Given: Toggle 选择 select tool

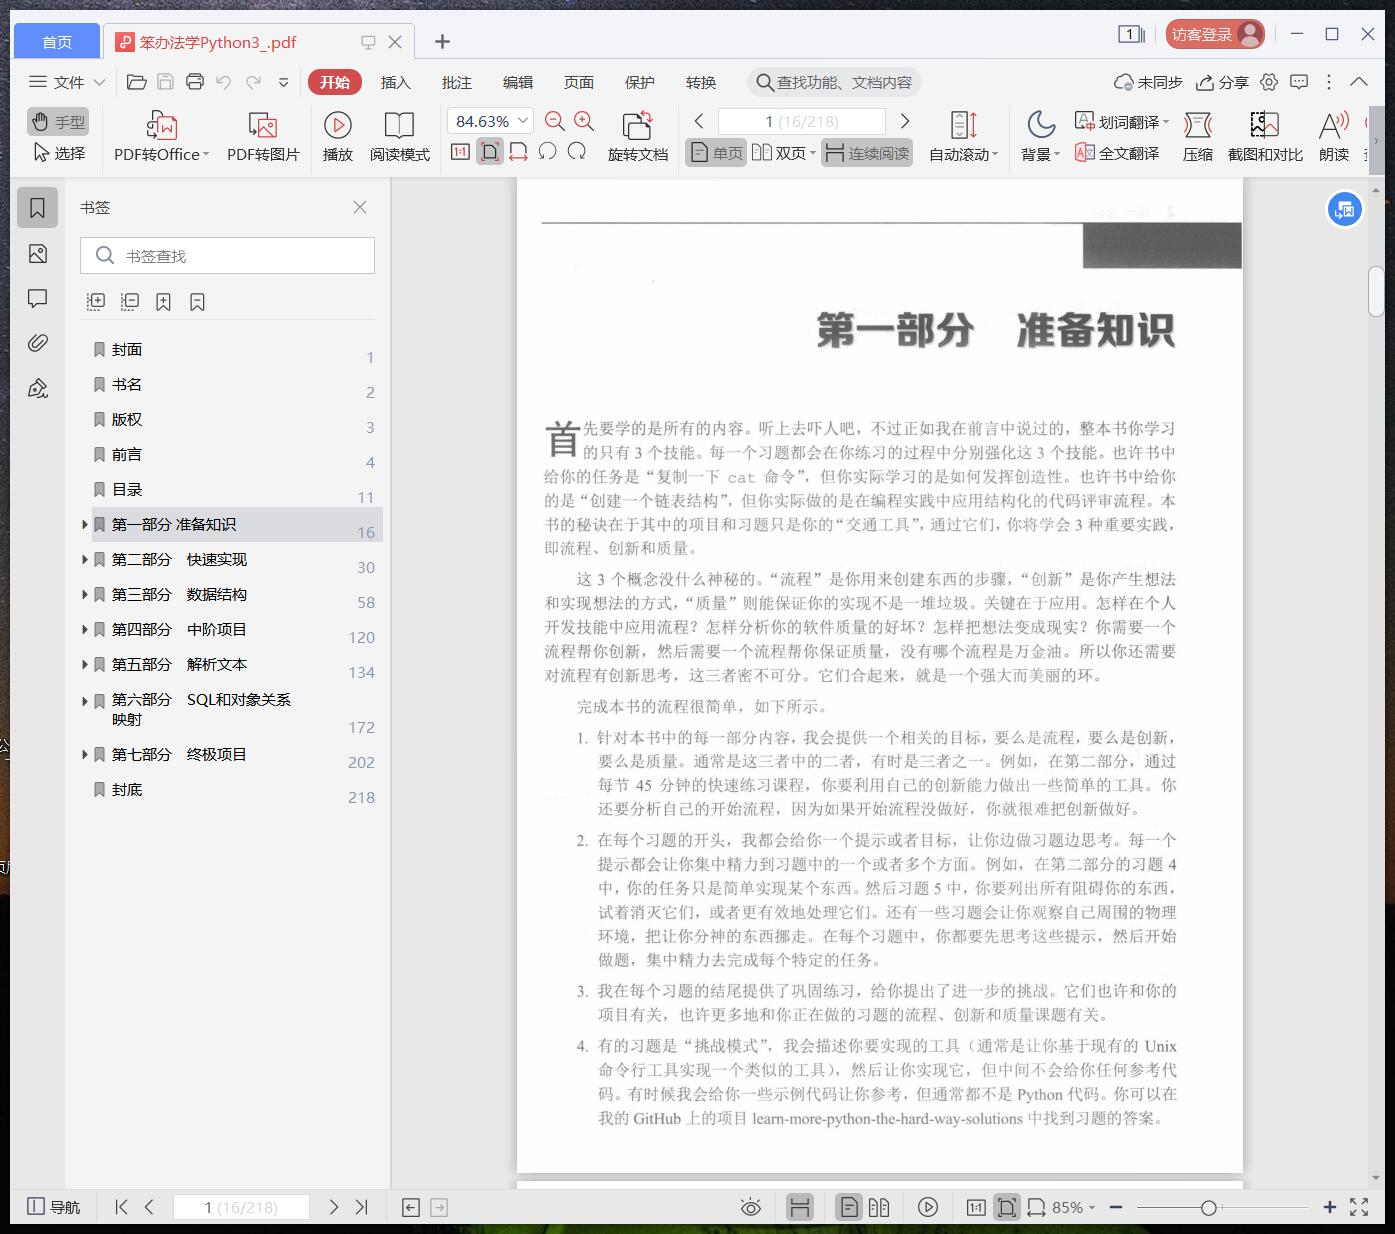Looking at the screenshot, I should pyautogui.click(x=58, y=153).
